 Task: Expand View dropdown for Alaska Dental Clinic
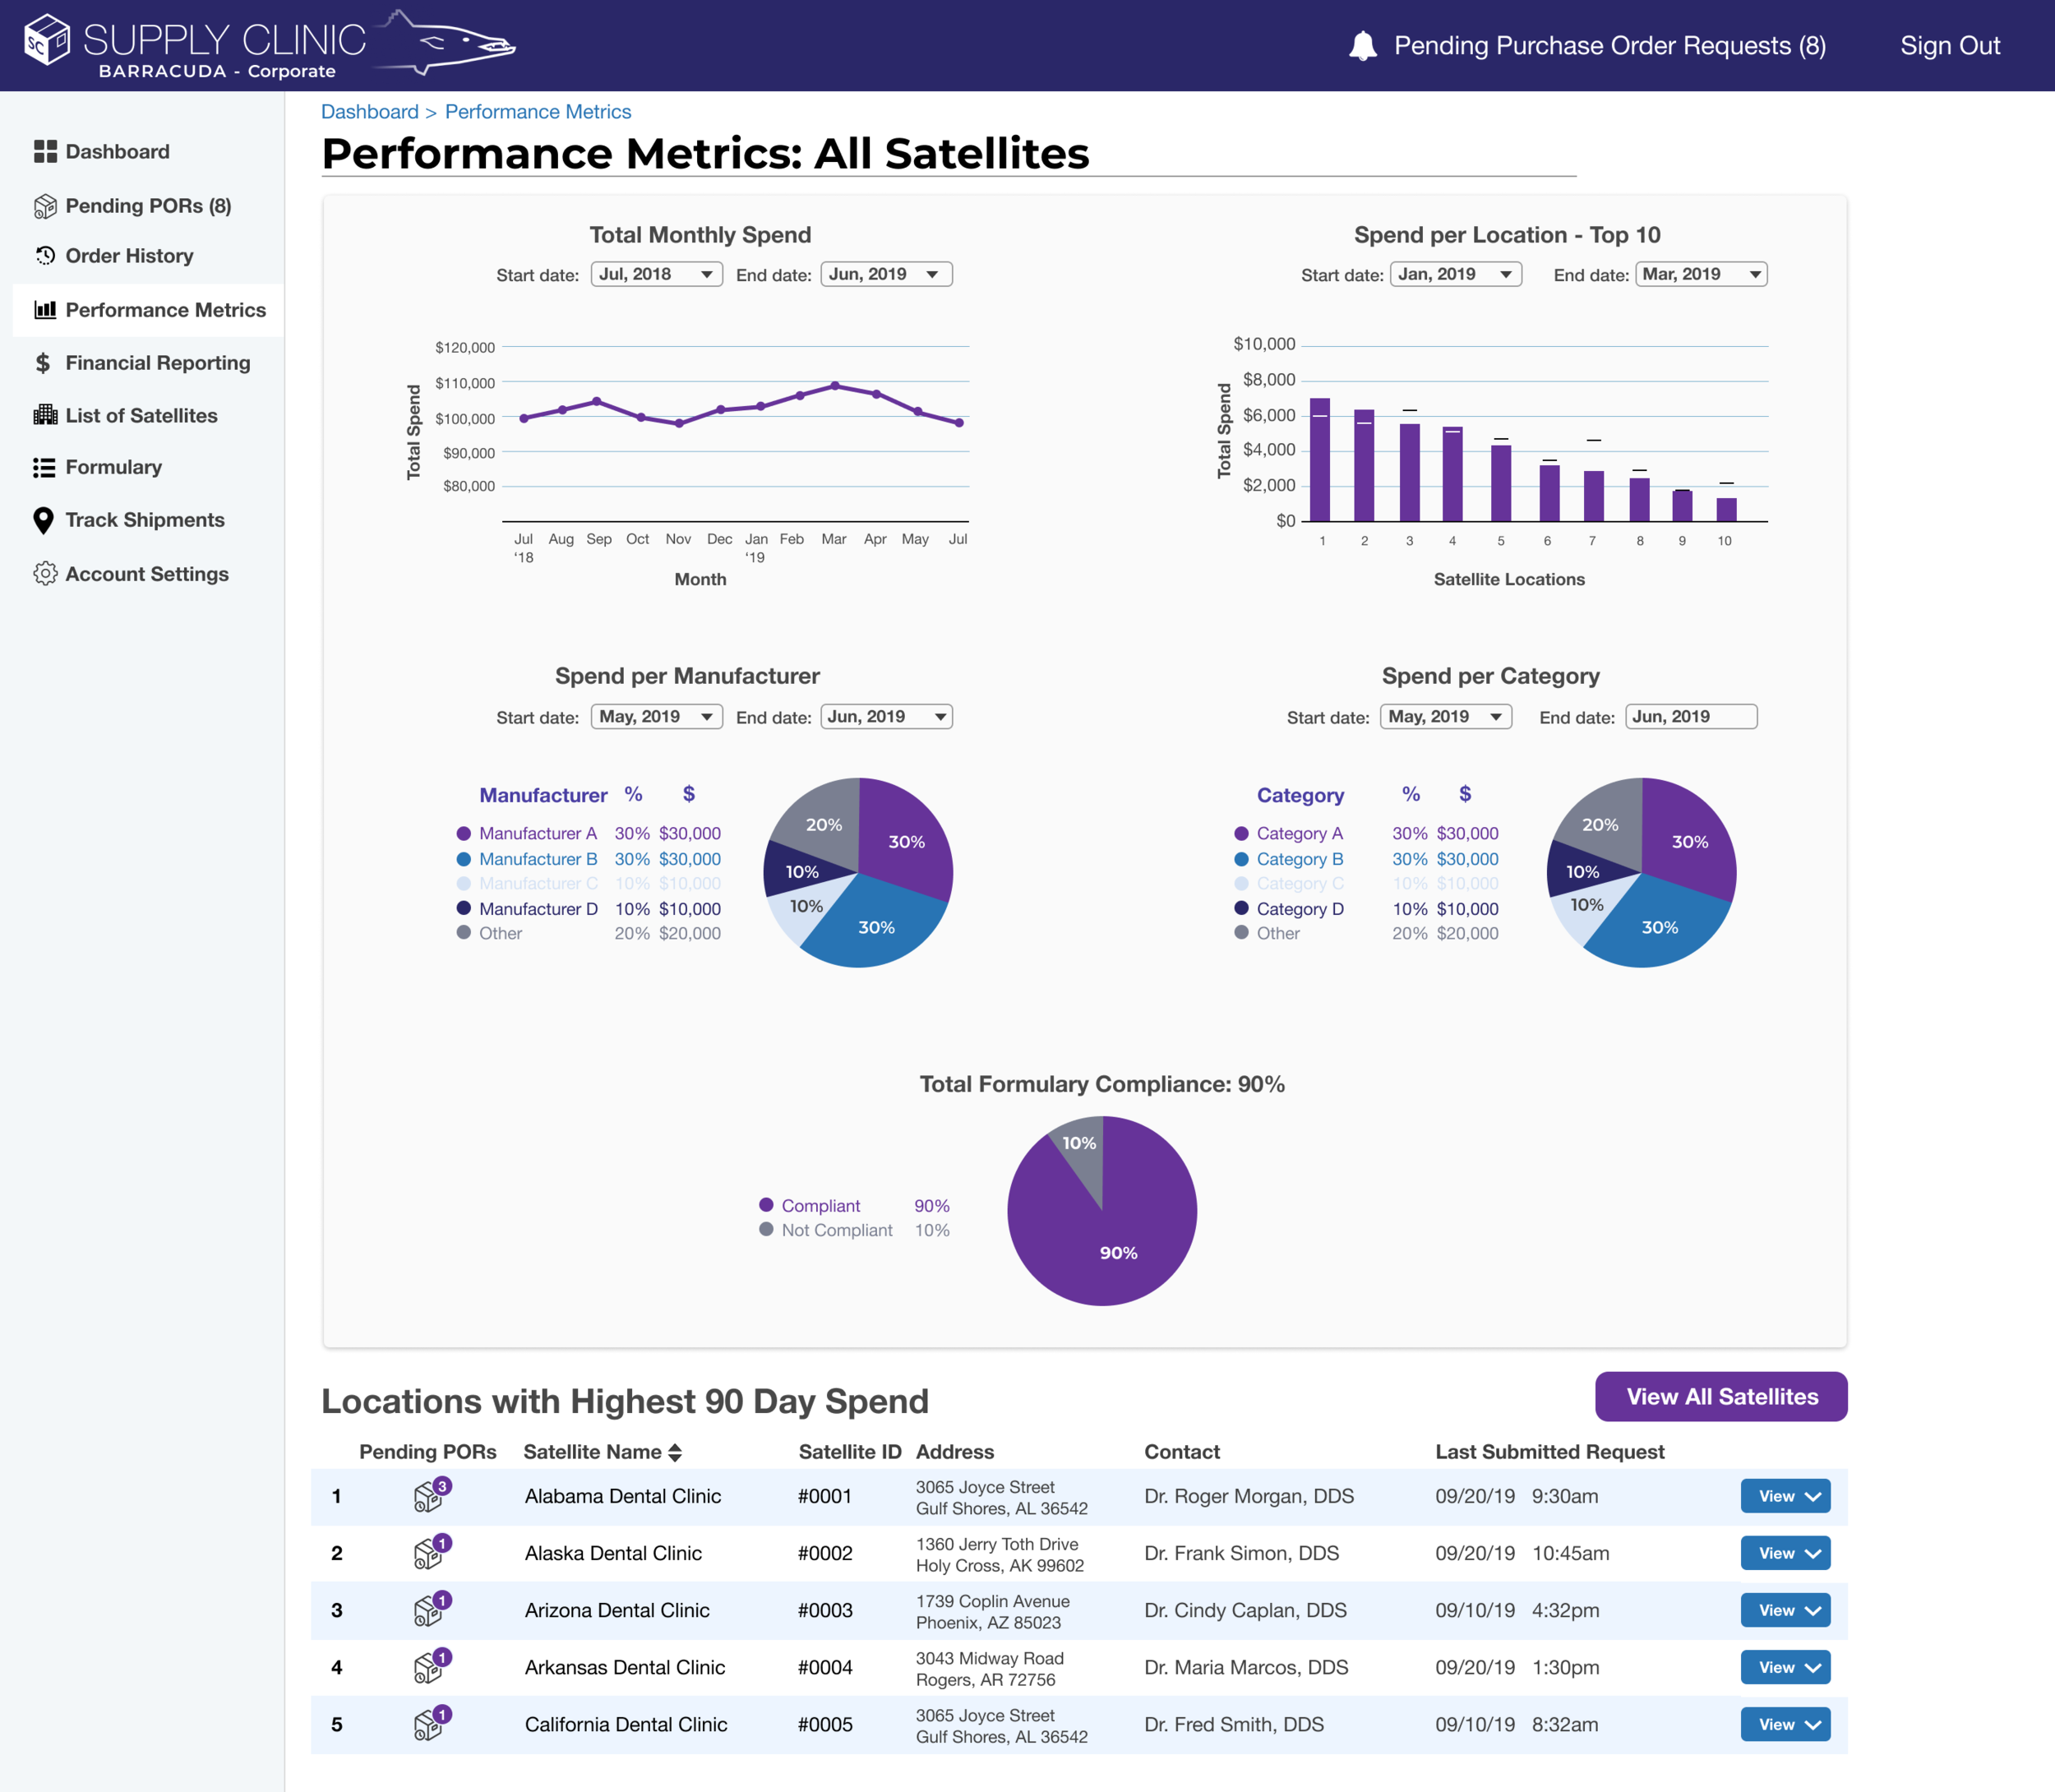[1785, 1553]
